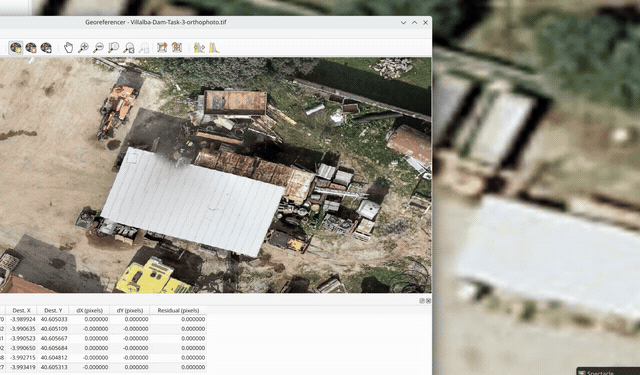
Task: Activate the Pan hand tool
Action: tap(68, 48)
